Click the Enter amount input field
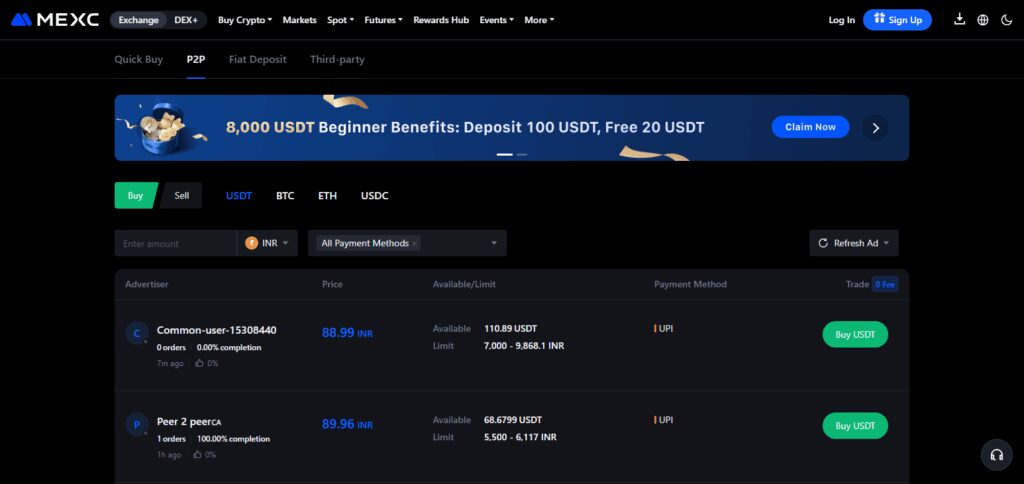 click(x=175, y=243)
